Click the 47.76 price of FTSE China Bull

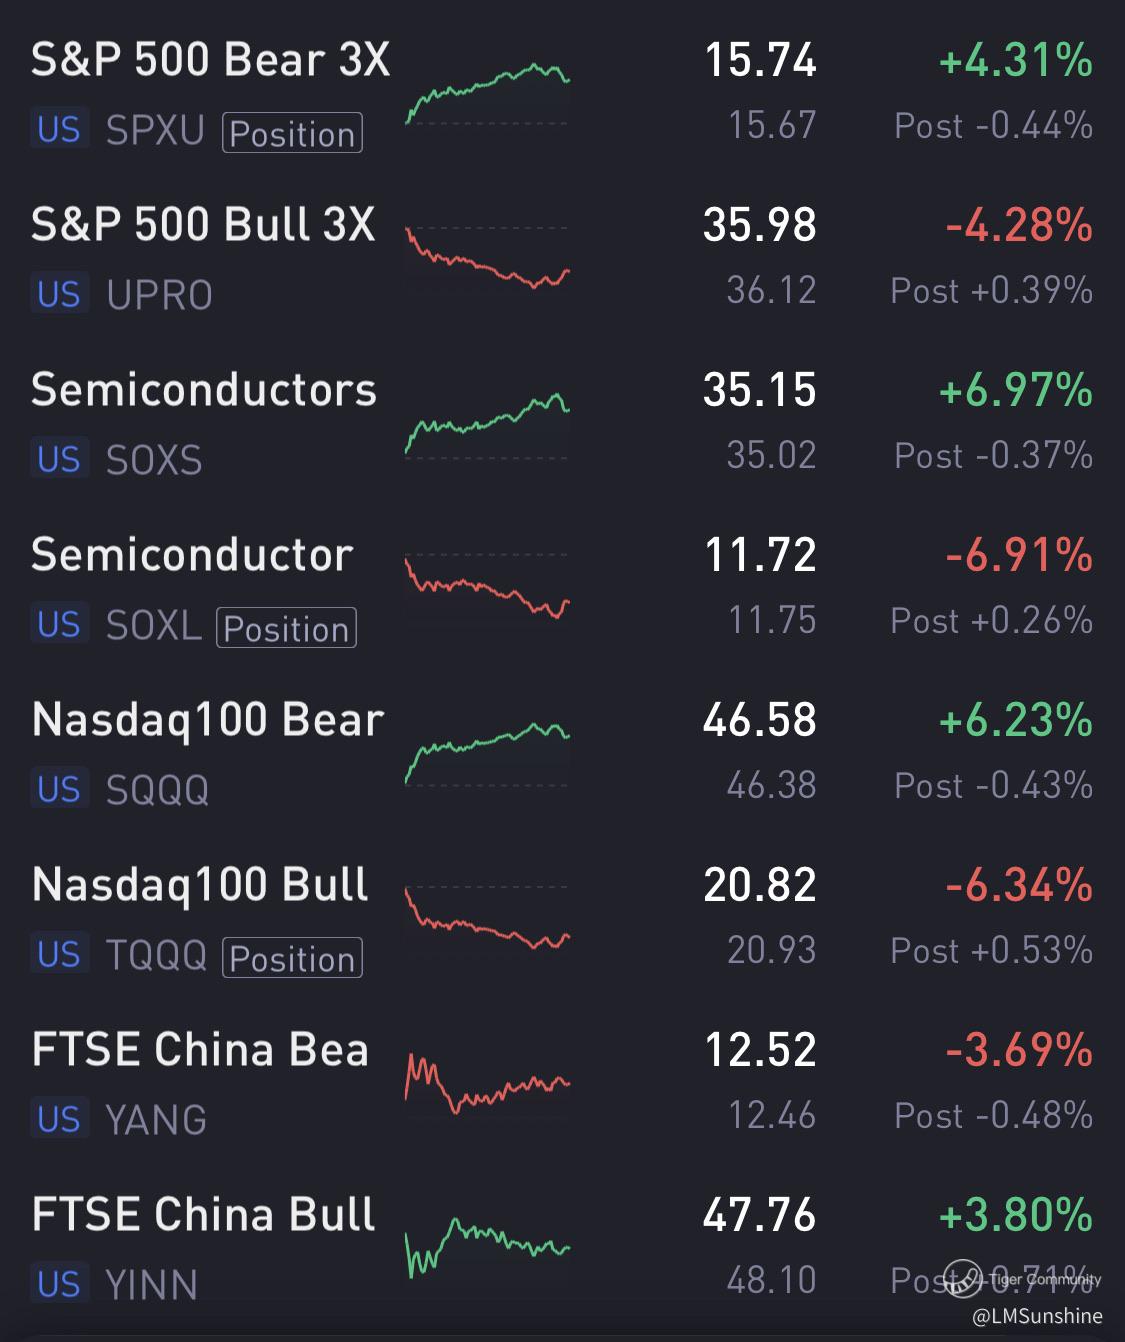tap(760, 1215)
